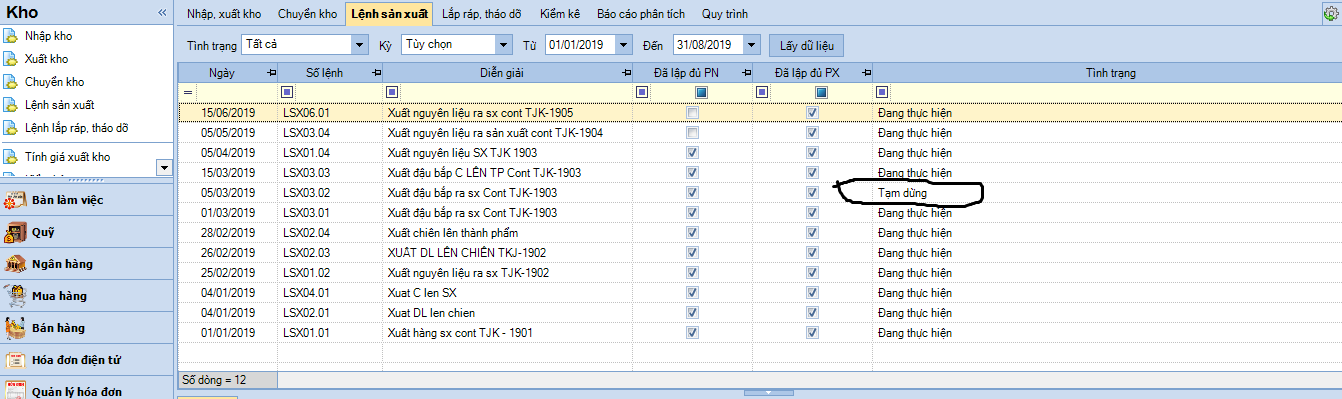Click the Nhập kho sidebar icon
The height and width of the screenshot is (399, 1342).
11,36
